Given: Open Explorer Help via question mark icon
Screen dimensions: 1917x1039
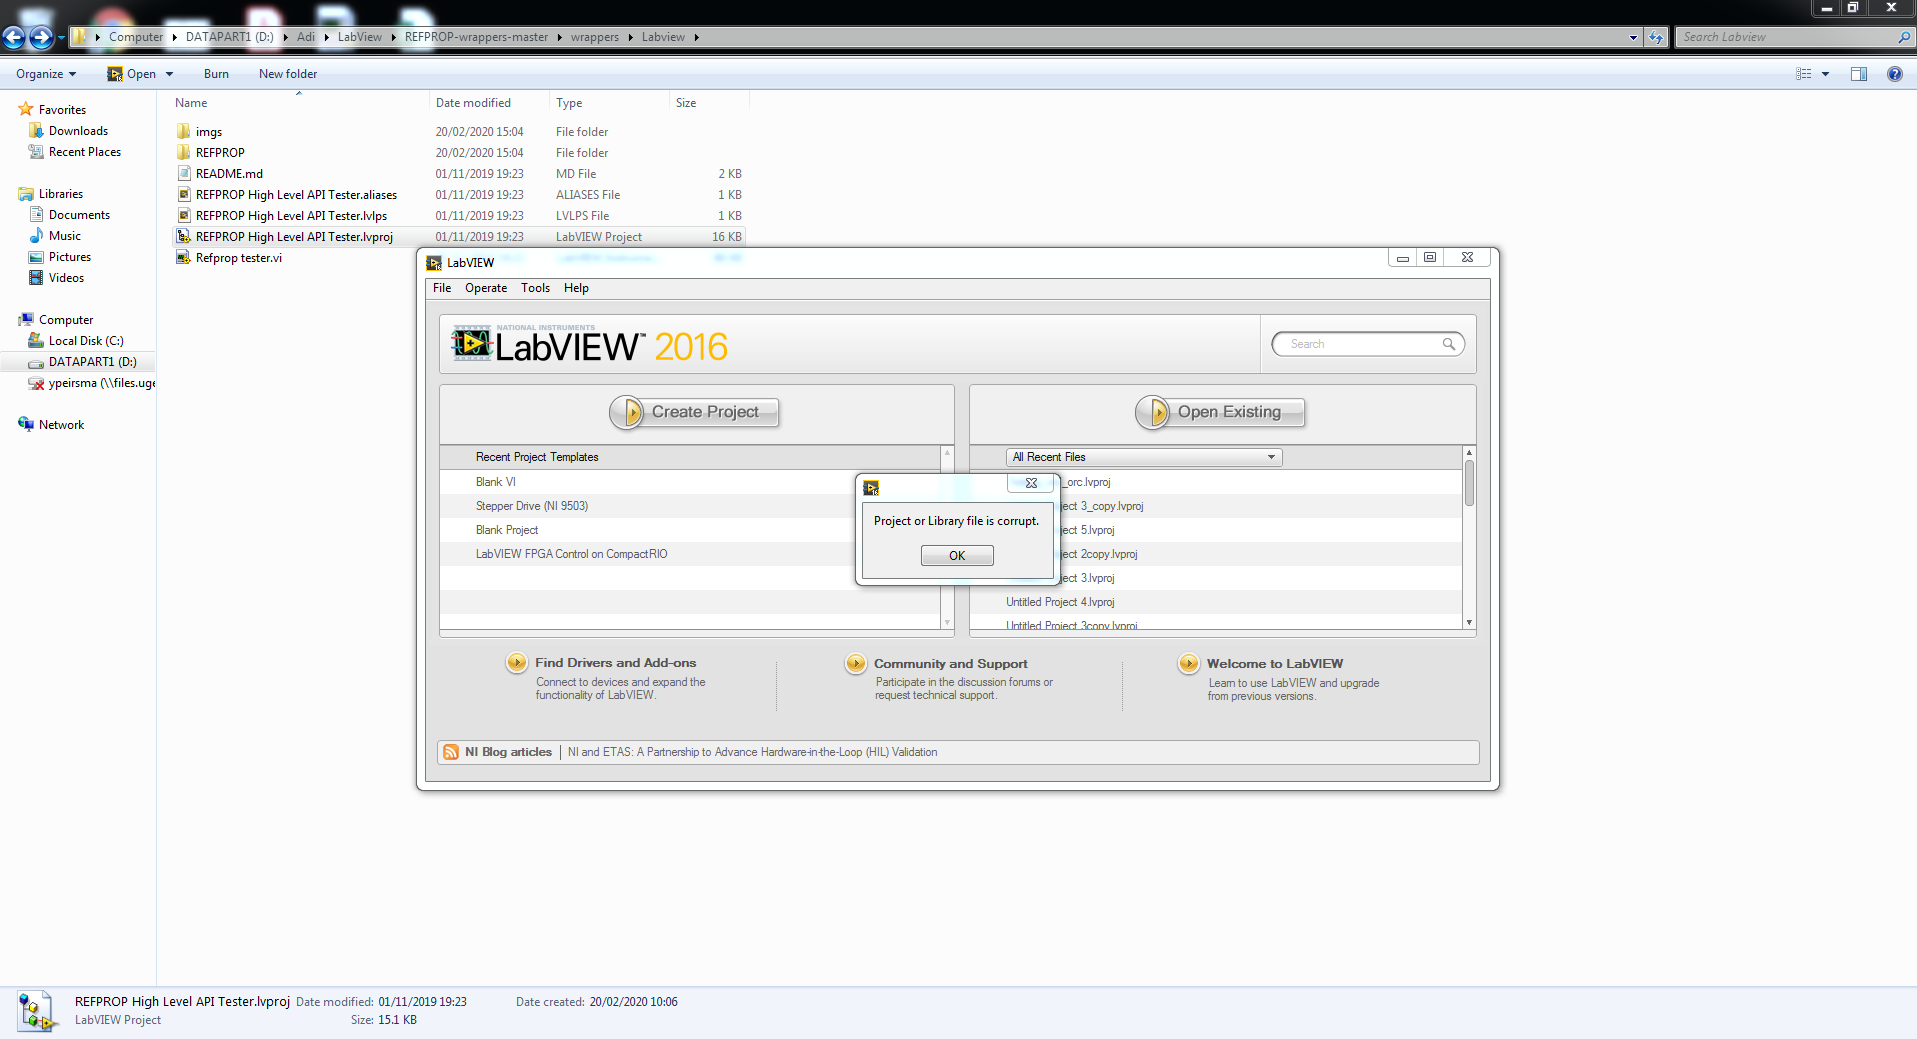Looking at the screenshot, I should point(1895,73).
